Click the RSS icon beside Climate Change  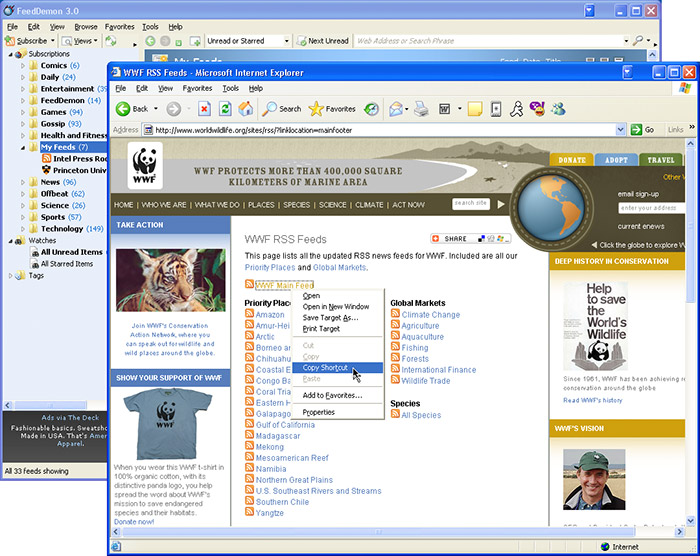(395, 314)
